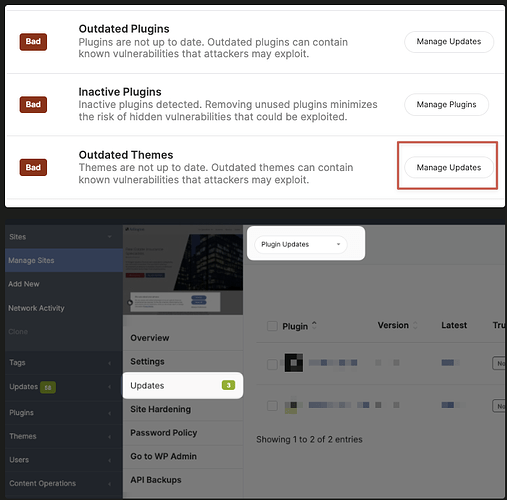Open the Plugin Updates dropdown
Screen dimensions: 507x500
coord(301,244)
